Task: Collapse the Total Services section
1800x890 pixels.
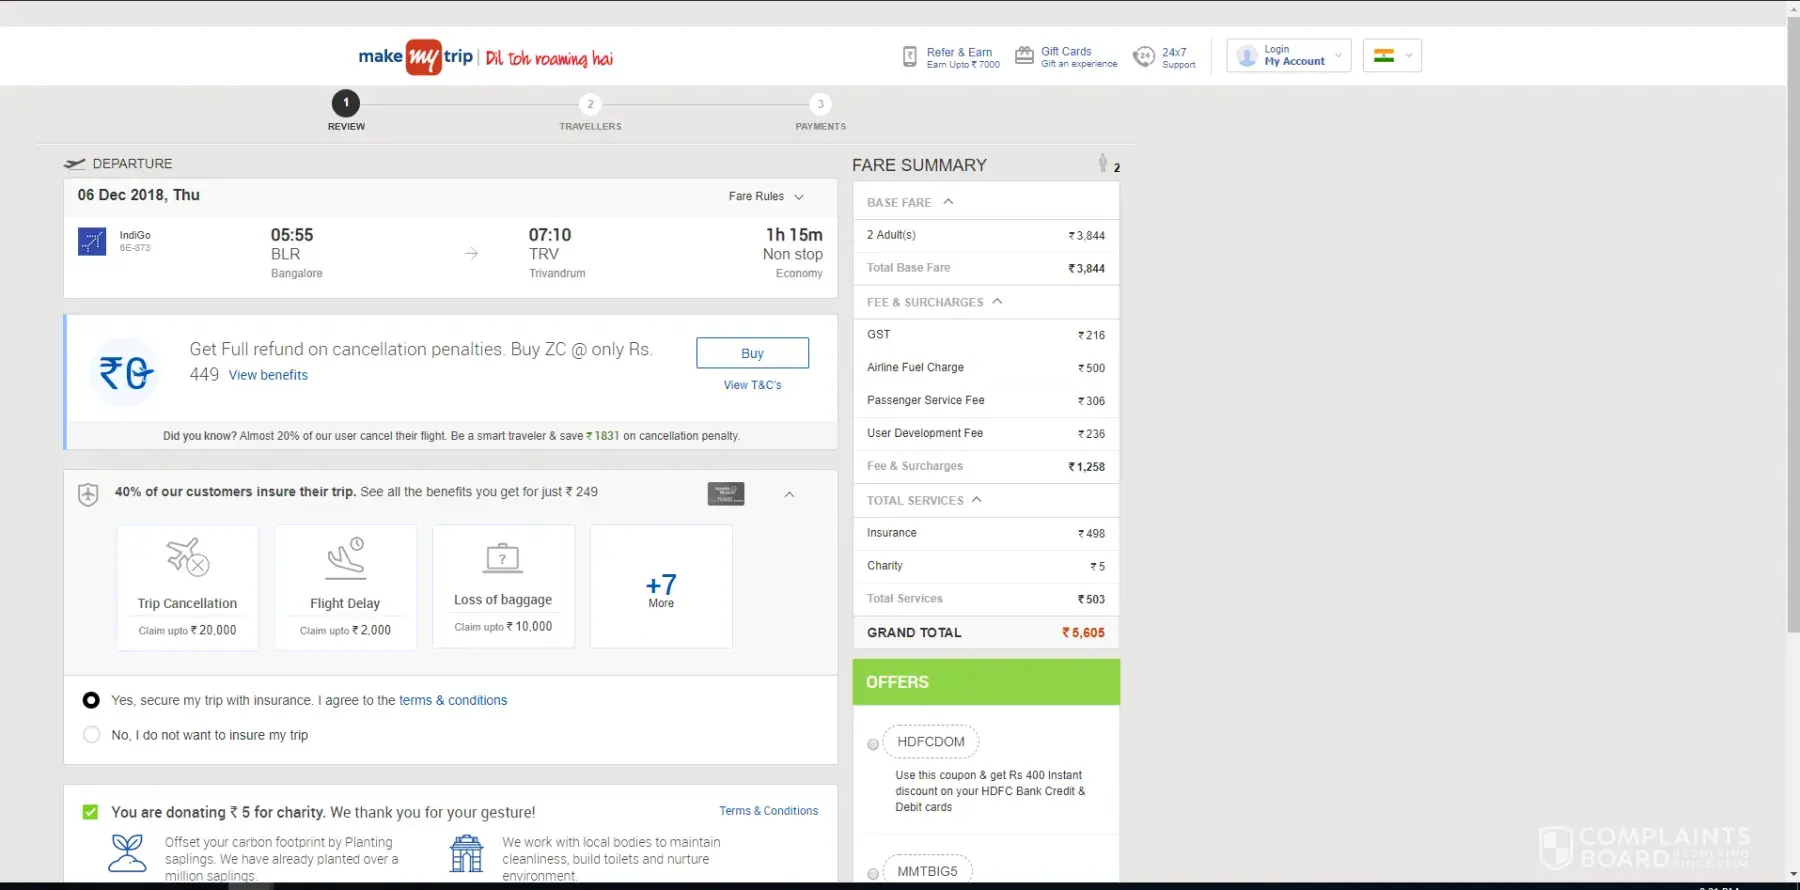Action: point(977,500)
